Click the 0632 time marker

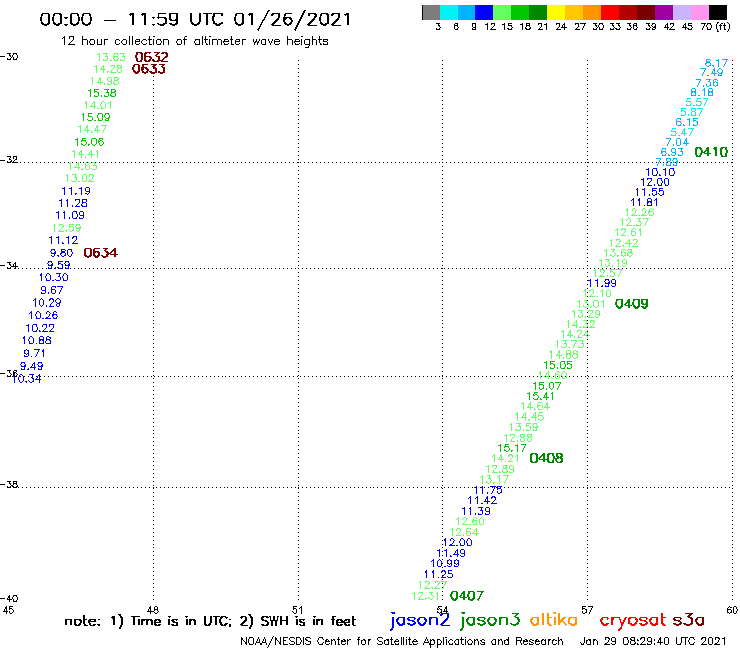point(151,57)
